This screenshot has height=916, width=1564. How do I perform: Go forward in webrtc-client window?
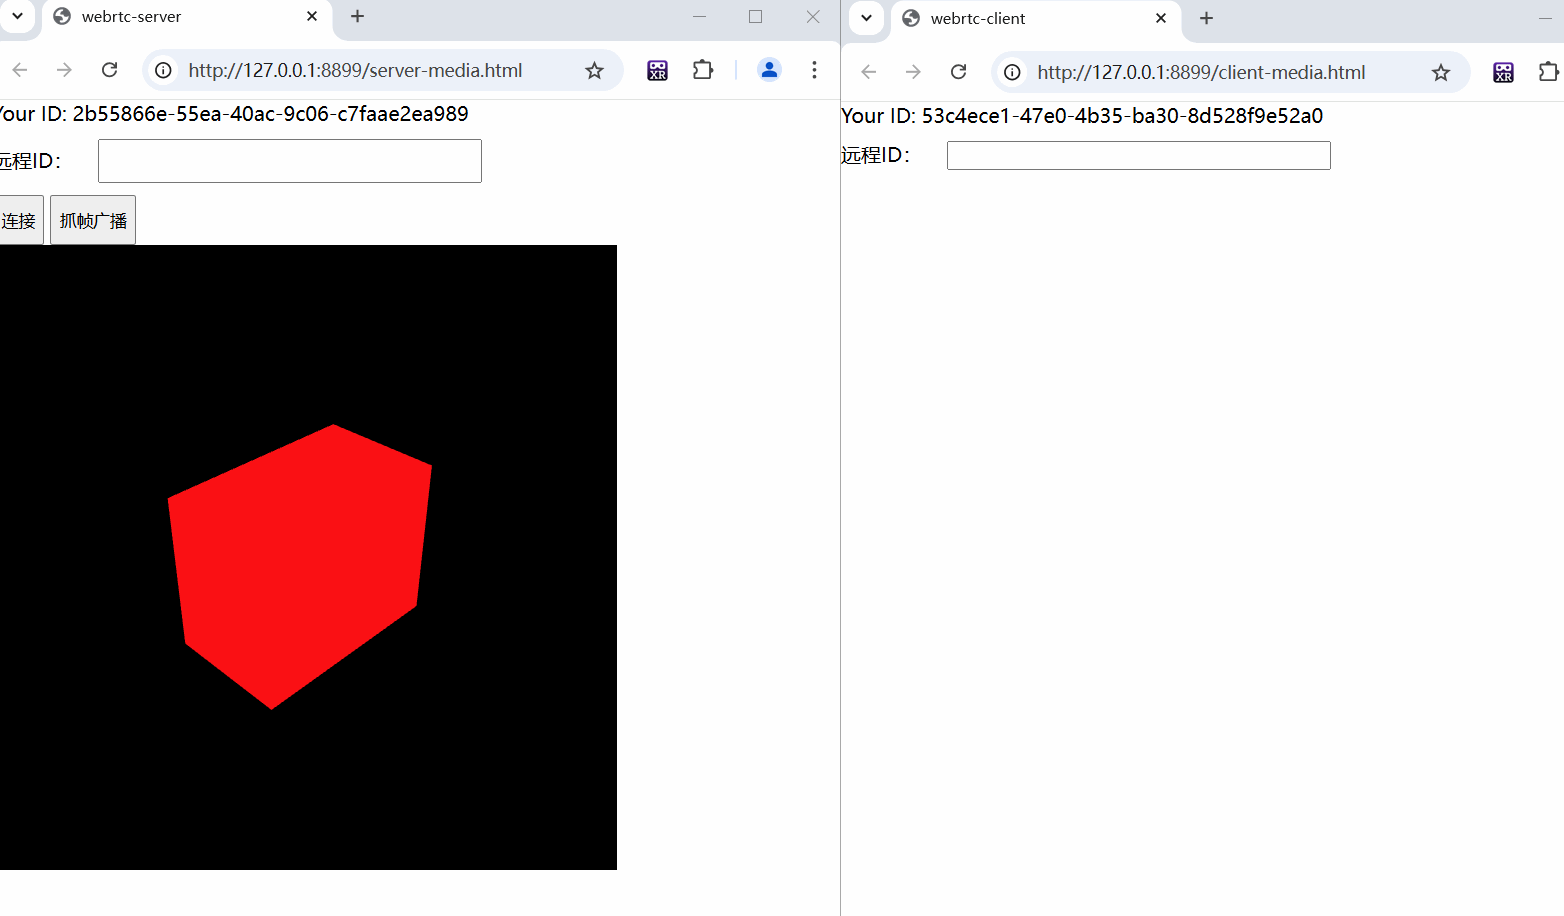click(x=913, y=72)
